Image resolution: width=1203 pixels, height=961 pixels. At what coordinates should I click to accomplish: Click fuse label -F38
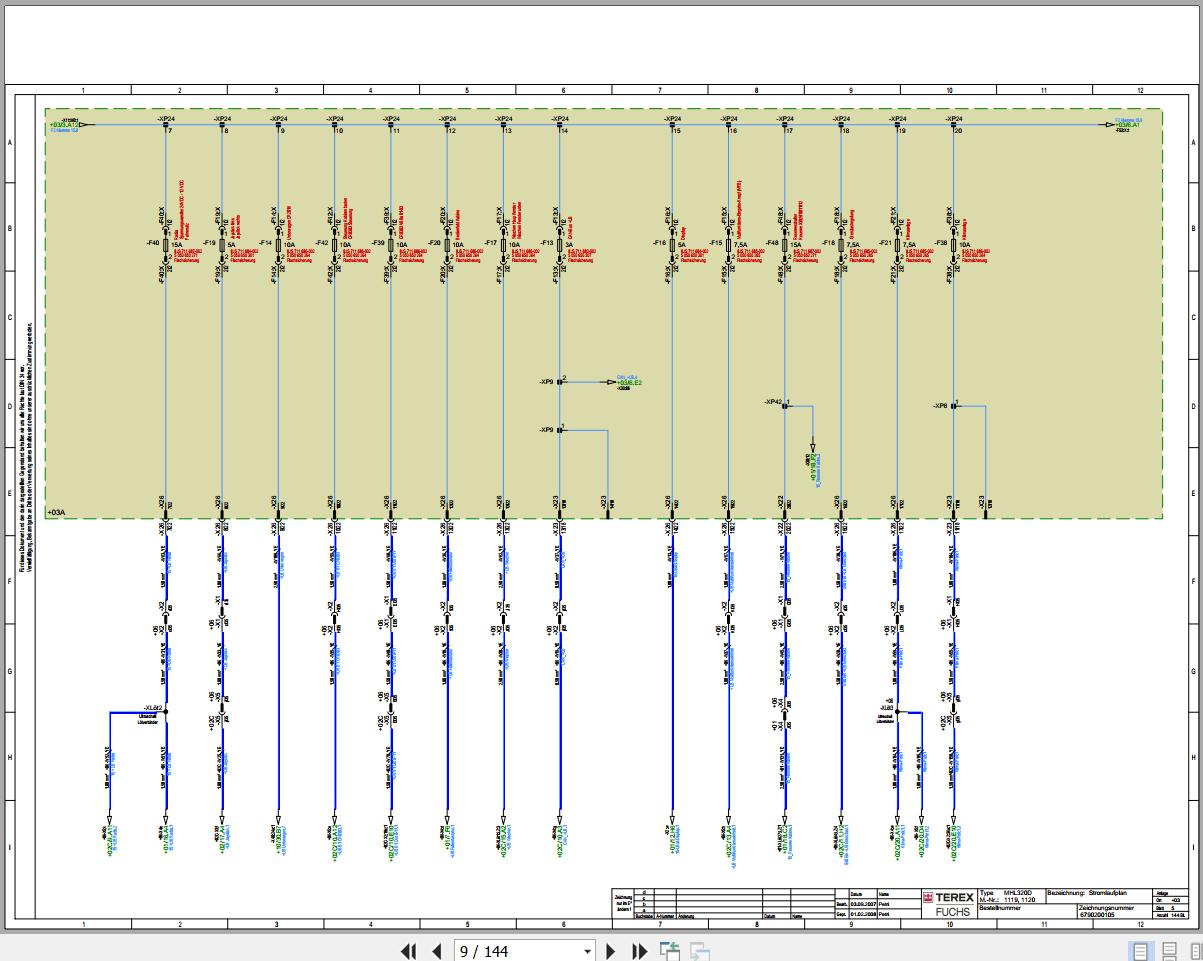click(x=940, y=243)
